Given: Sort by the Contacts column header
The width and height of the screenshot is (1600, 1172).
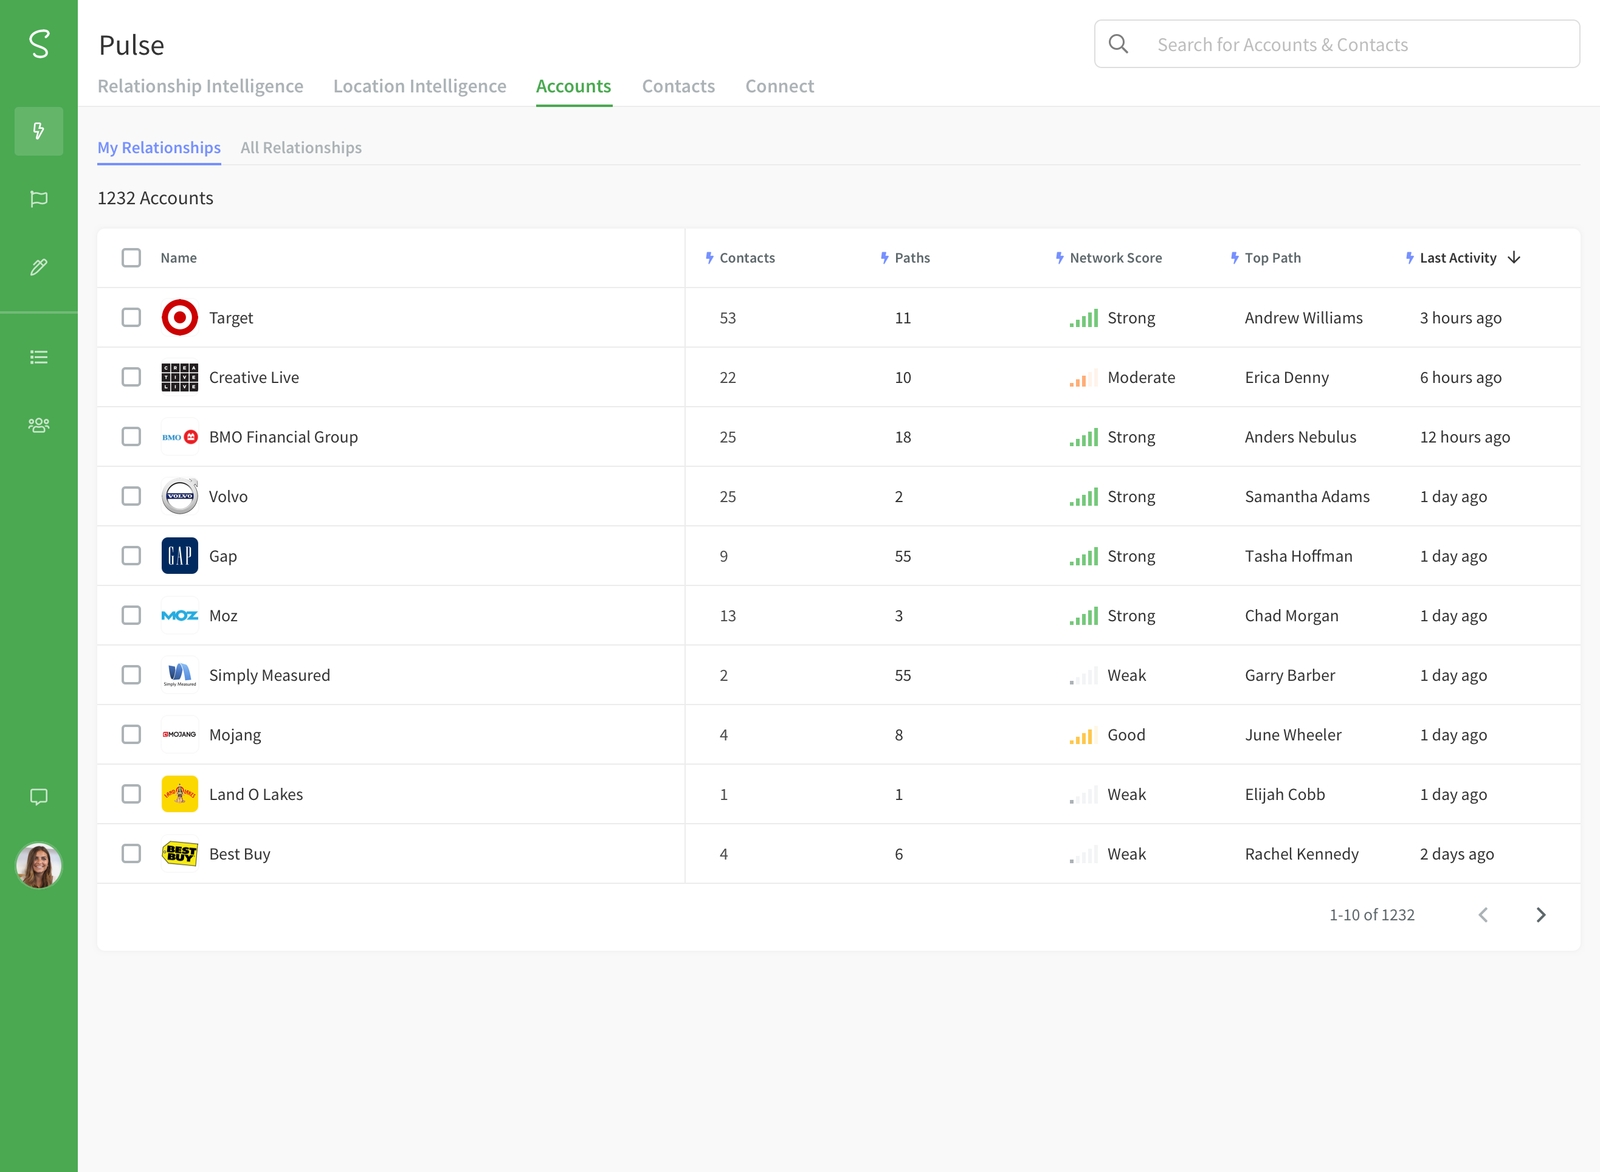Looking at the screenshot, I should pos(740,258).
